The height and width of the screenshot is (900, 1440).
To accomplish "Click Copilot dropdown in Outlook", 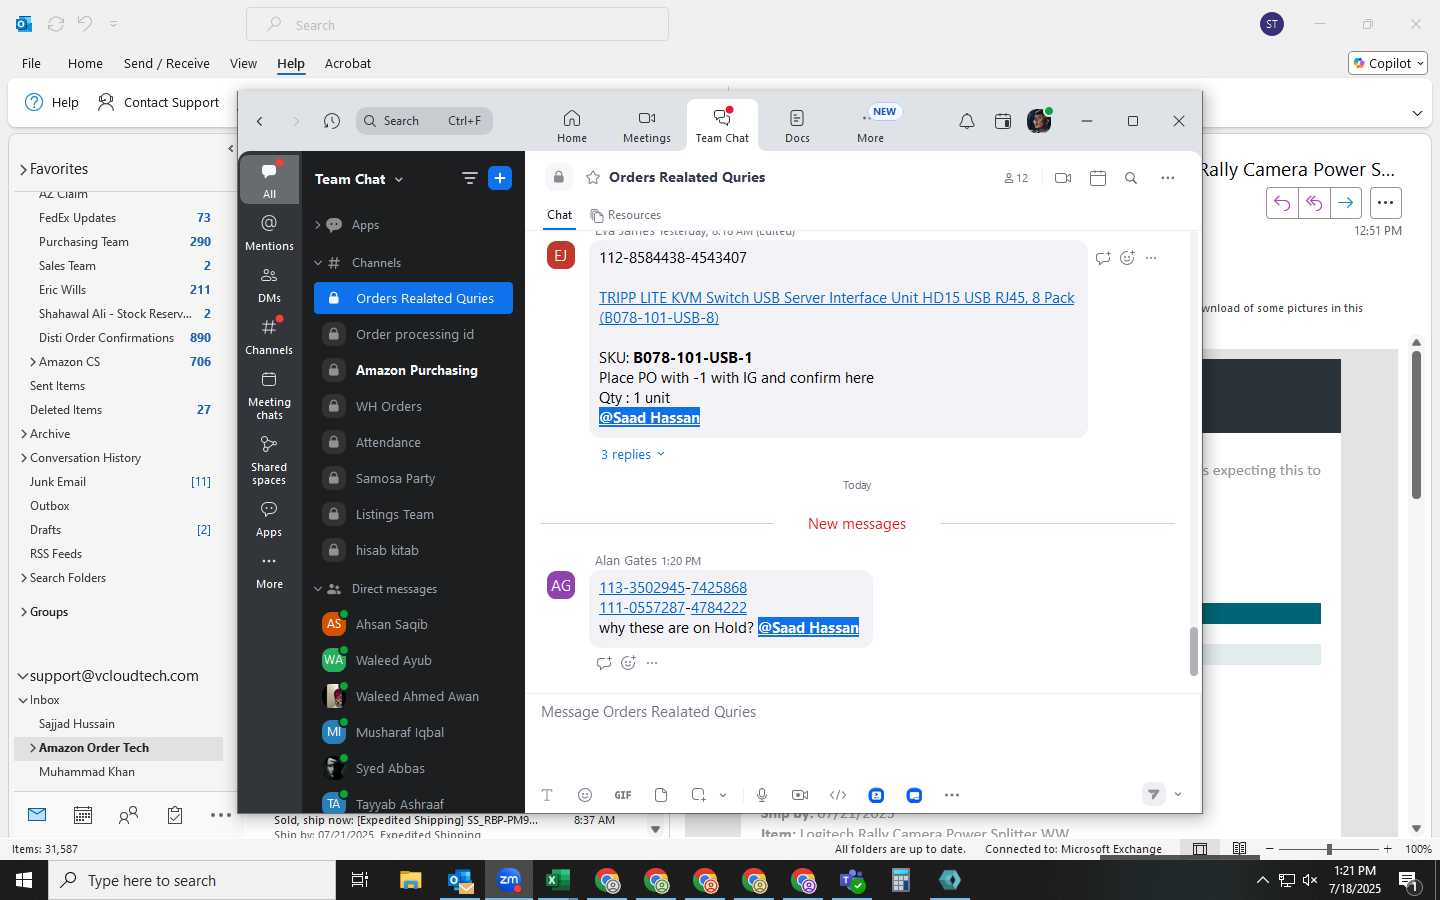I will [1389, 63].
